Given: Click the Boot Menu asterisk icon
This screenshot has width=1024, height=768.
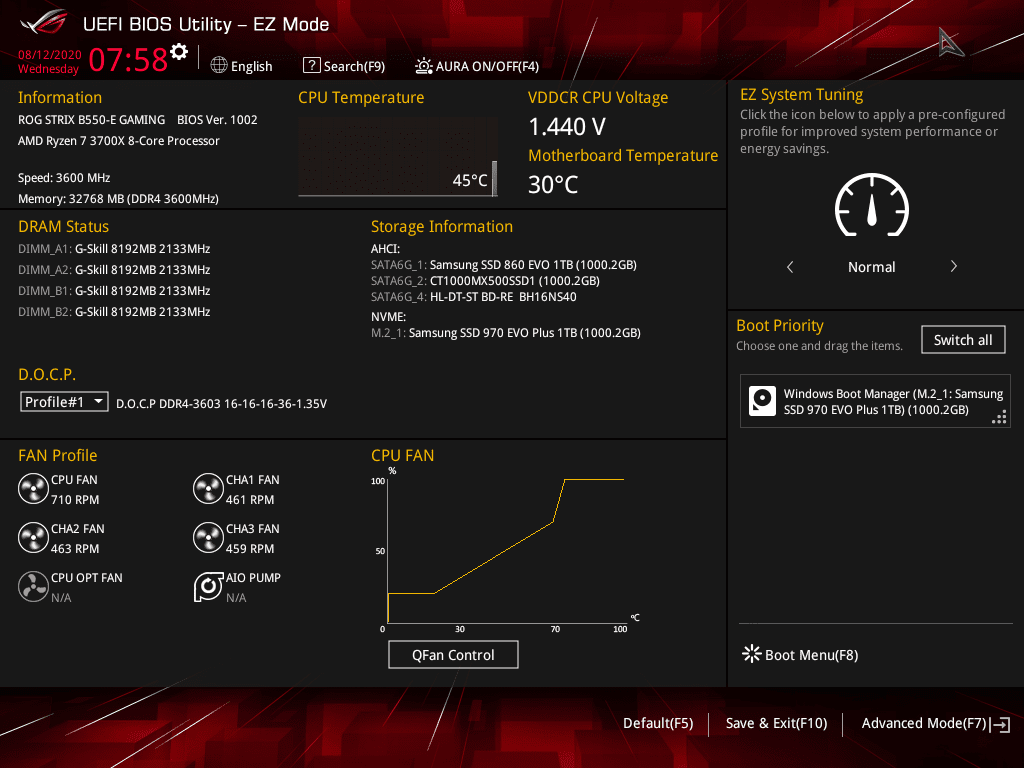Looking at the screenshot, I should (752, 654).
